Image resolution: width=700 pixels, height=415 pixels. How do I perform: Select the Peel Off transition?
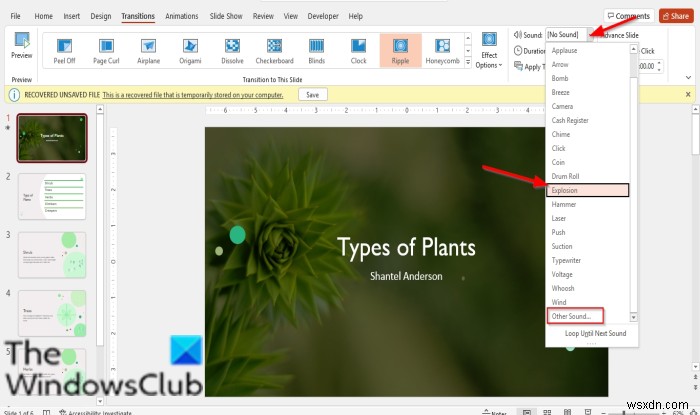pyautogui.click(x=64, y=51)
